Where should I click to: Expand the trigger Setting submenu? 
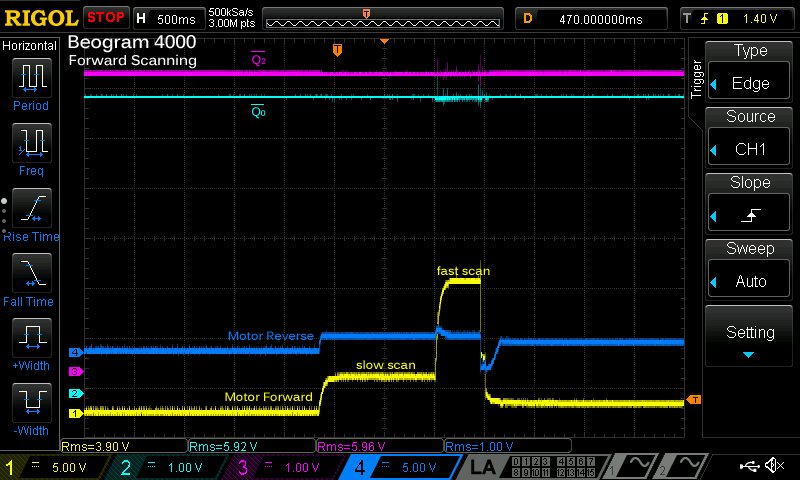coord(750,338)
